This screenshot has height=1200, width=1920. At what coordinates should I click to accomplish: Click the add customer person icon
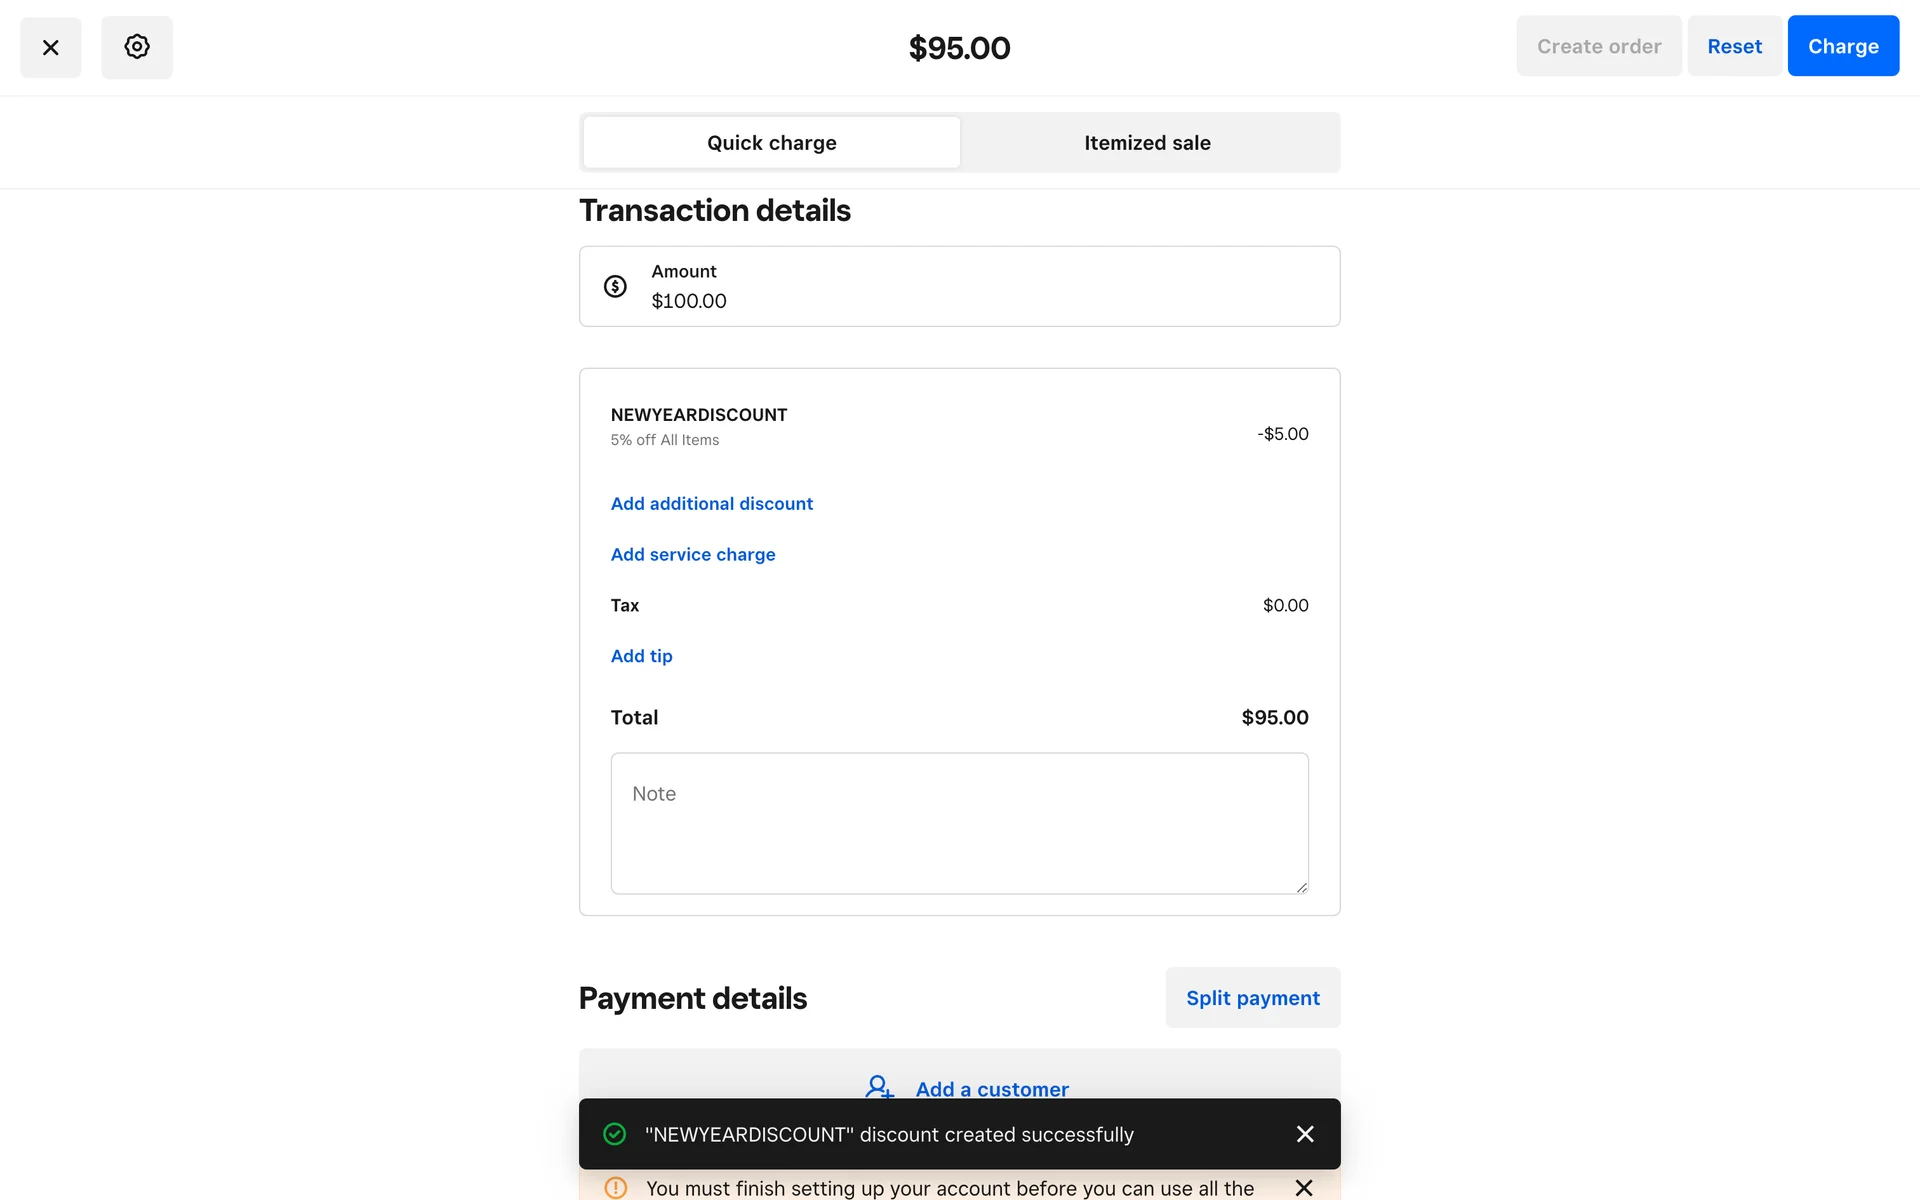pos(878,1087)
